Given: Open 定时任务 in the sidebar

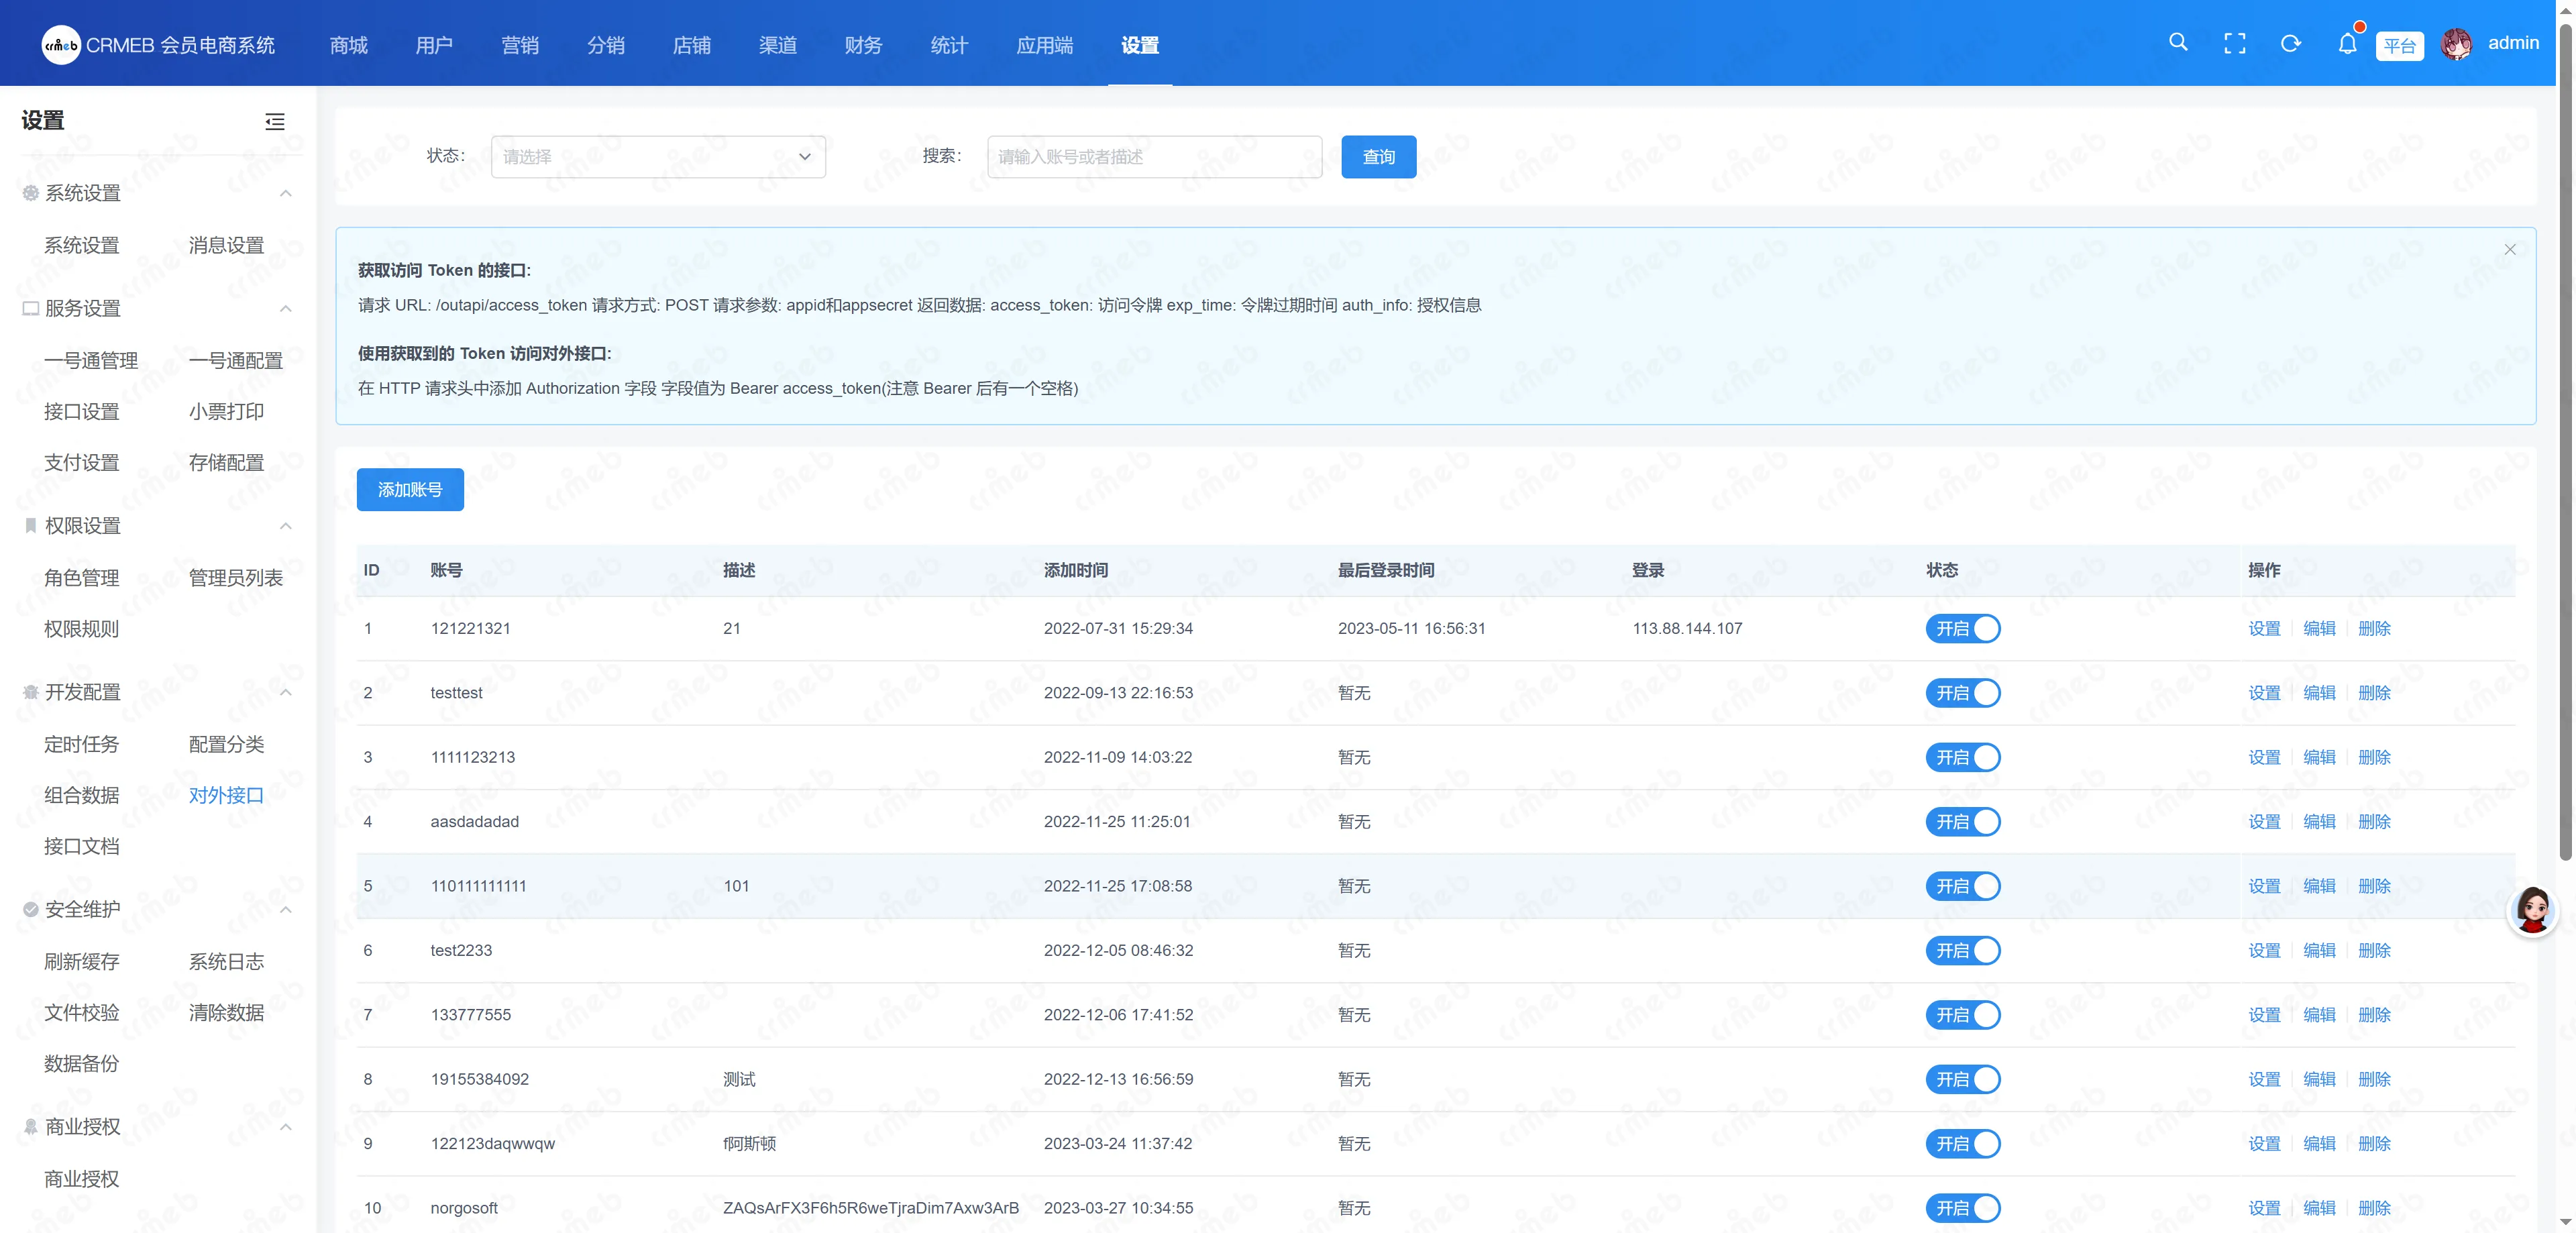Looking at the screenshot, I should point(82,745).
